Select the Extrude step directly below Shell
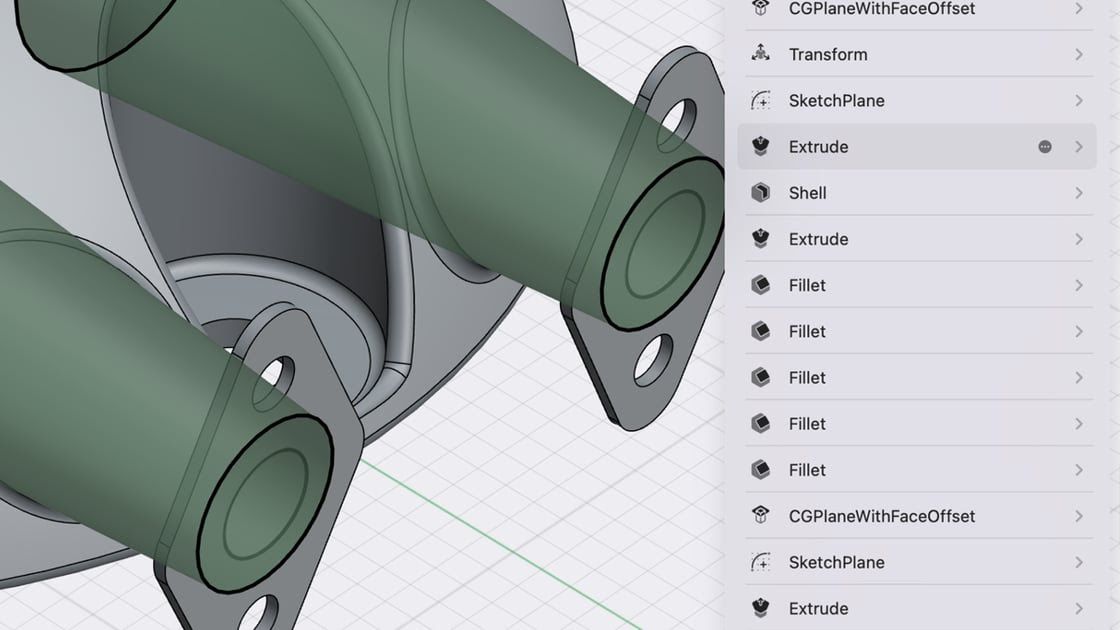Image resolution: width=1120 pixels, height=630 pixels. [x=818, y=239]
